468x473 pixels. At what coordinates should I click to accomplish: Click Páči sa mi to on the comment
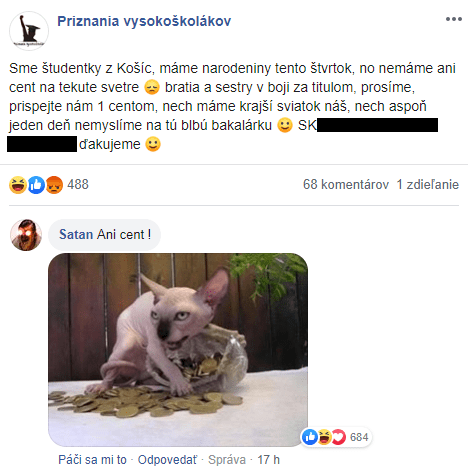(92, 460)
